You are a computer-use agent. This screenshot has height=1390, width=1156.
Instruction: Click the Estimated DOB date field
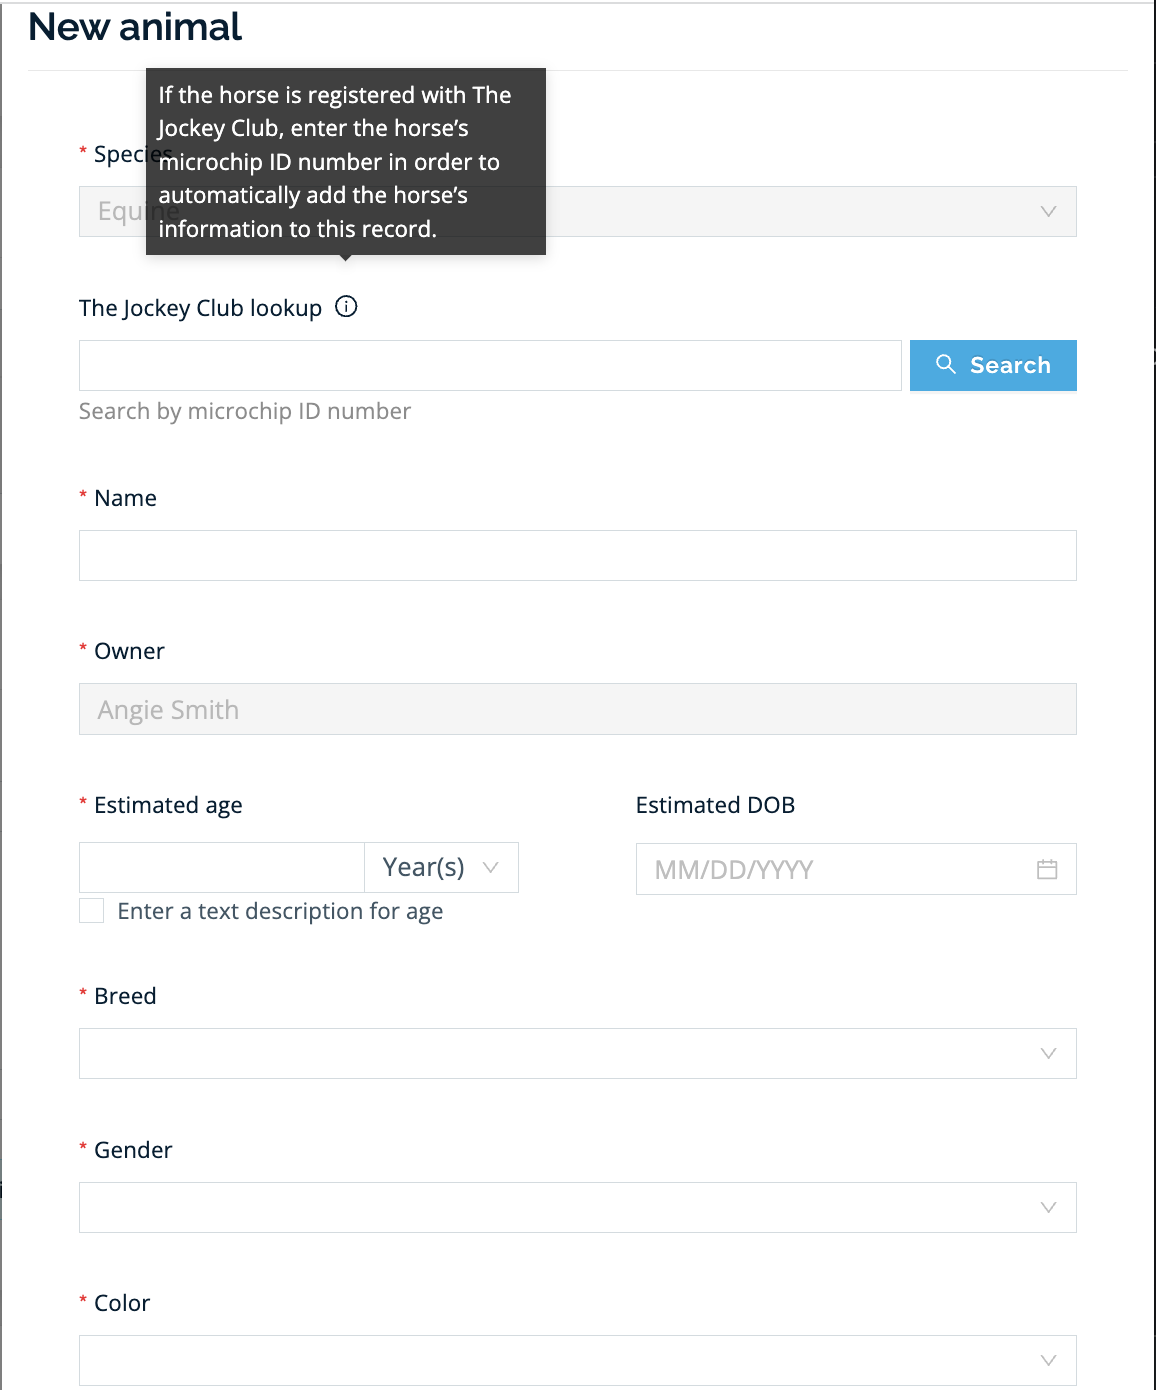coord(856,869)
